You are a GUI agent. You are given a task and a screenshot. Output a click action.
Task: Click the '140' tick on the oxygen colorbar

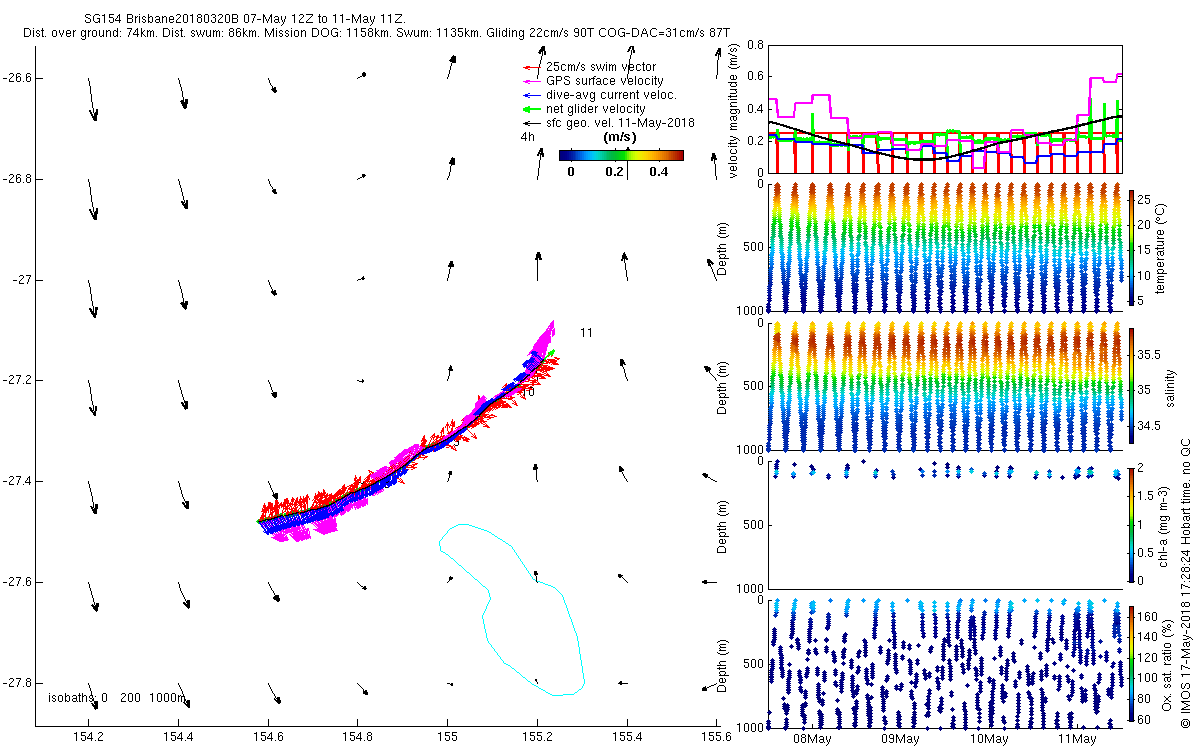1149,637
